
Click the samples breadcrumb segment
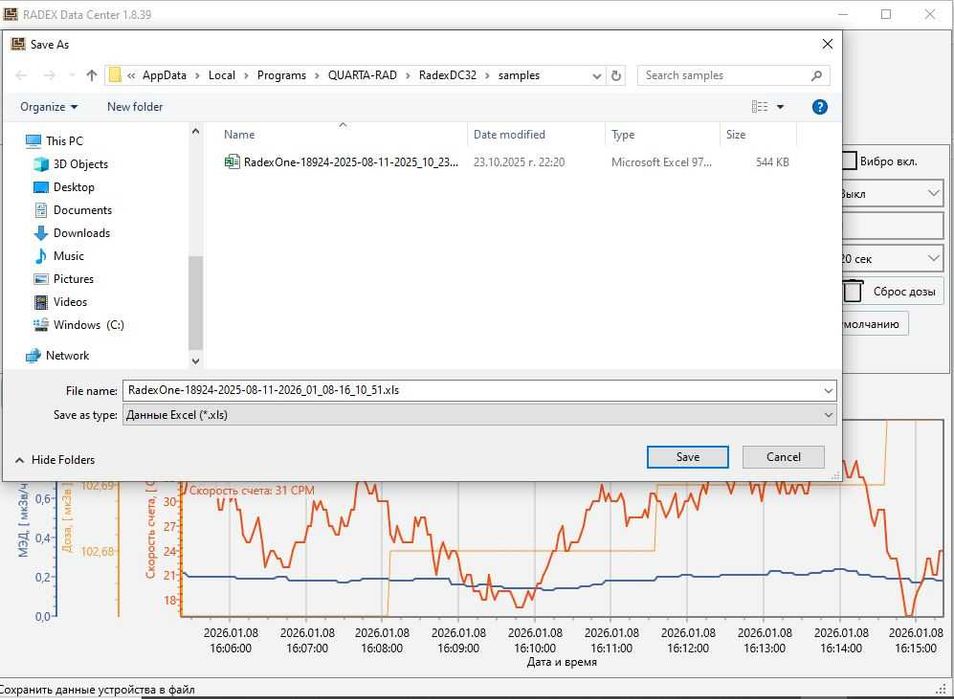(518, 75)
